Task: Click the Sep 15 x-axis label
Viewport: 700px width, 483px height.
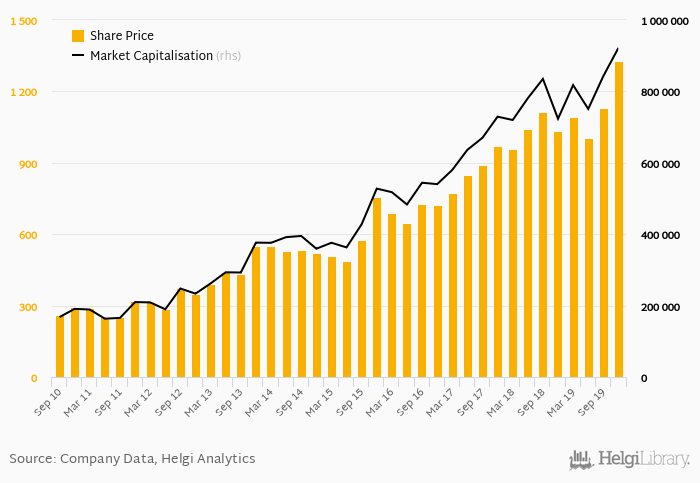Action: [351, 399]
